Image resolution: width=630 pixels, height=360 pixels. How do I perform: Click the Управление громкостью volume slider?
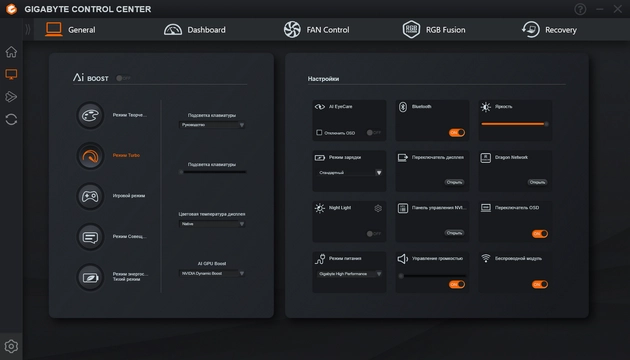(432, 276)
